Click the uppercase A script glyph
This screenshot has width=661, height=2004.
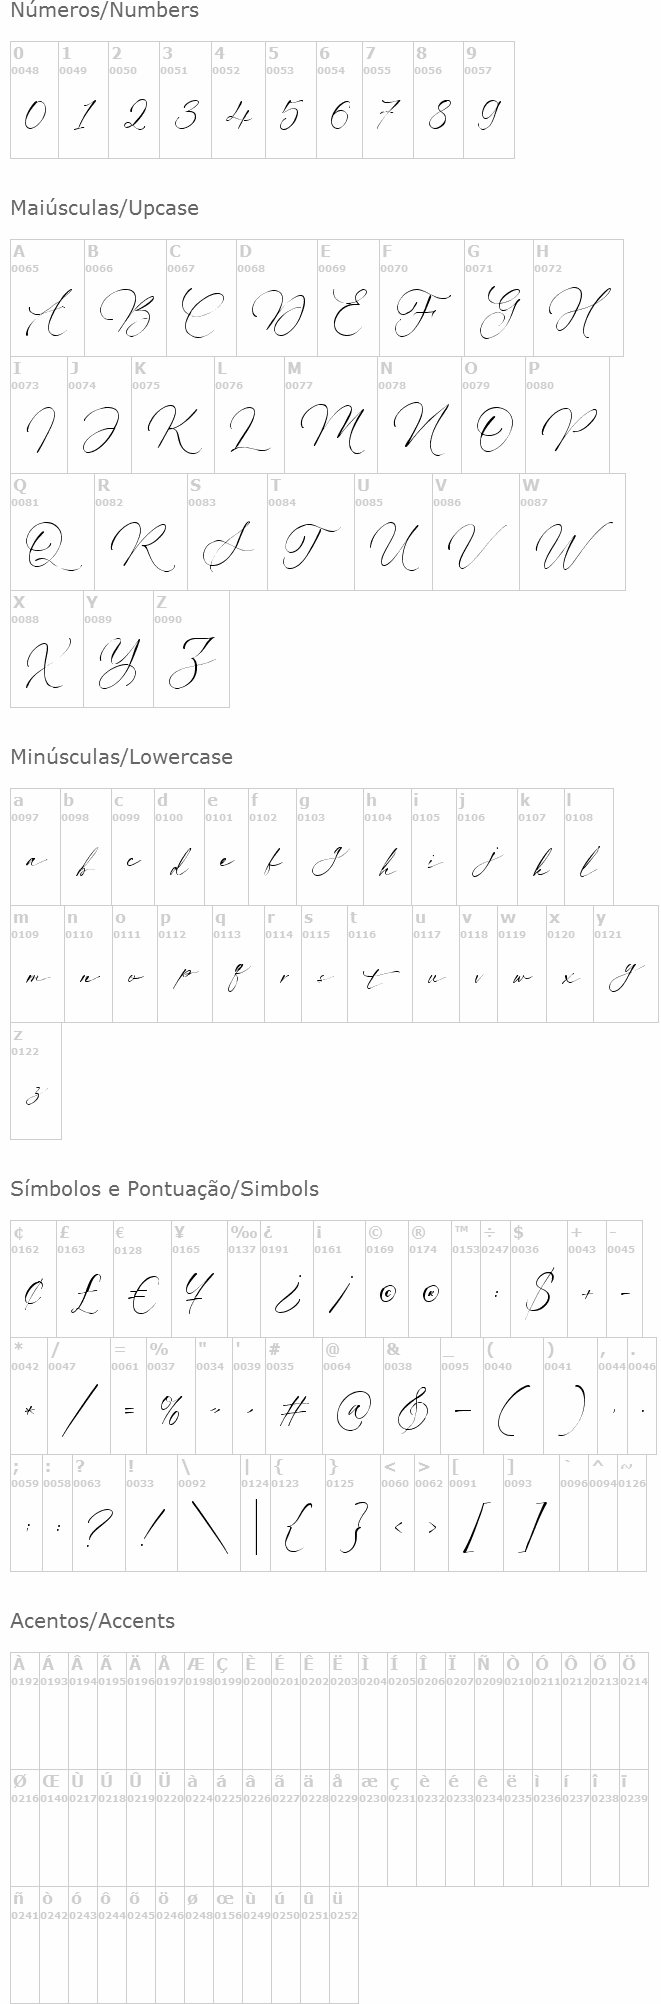point(47,314)
